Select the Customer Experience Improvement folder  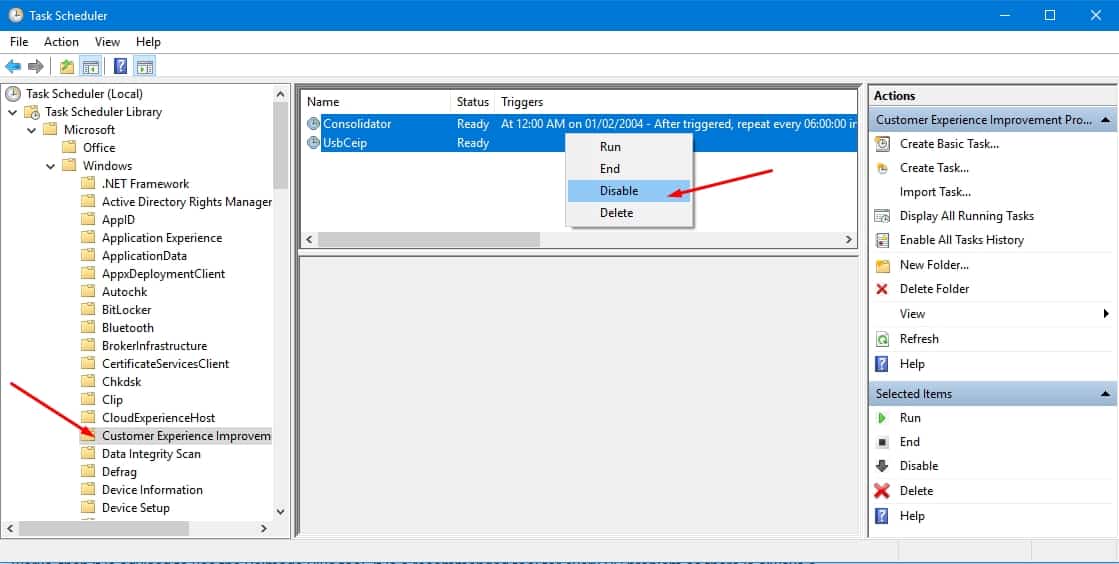(186, 436)
